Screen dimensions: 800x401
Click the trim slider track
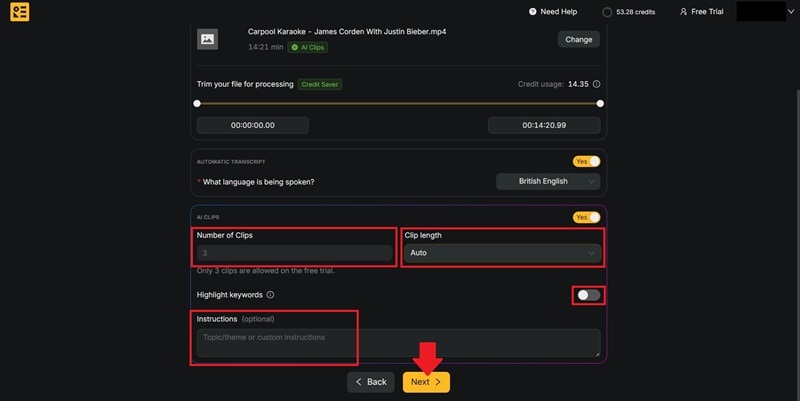[x=398, y=104]
